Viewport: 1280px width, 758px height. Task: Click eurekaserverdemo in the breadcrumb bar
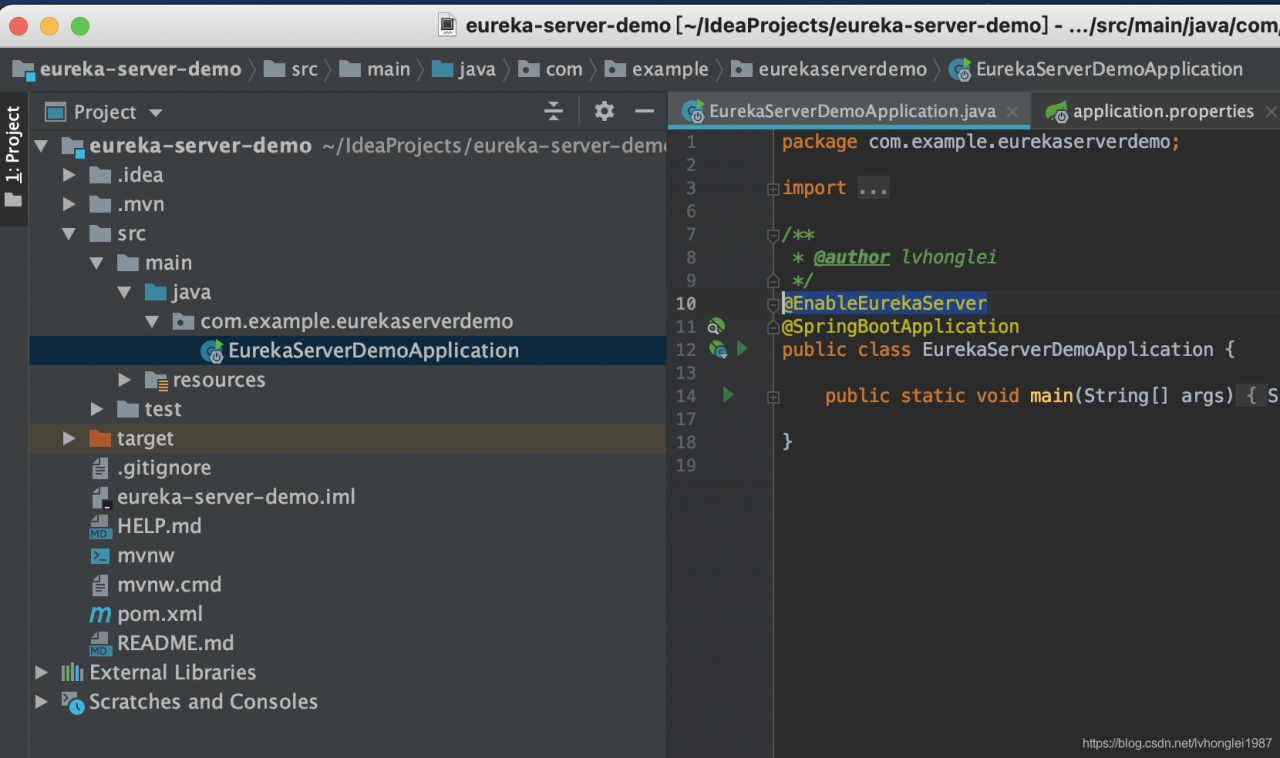[x=830, y=69]
